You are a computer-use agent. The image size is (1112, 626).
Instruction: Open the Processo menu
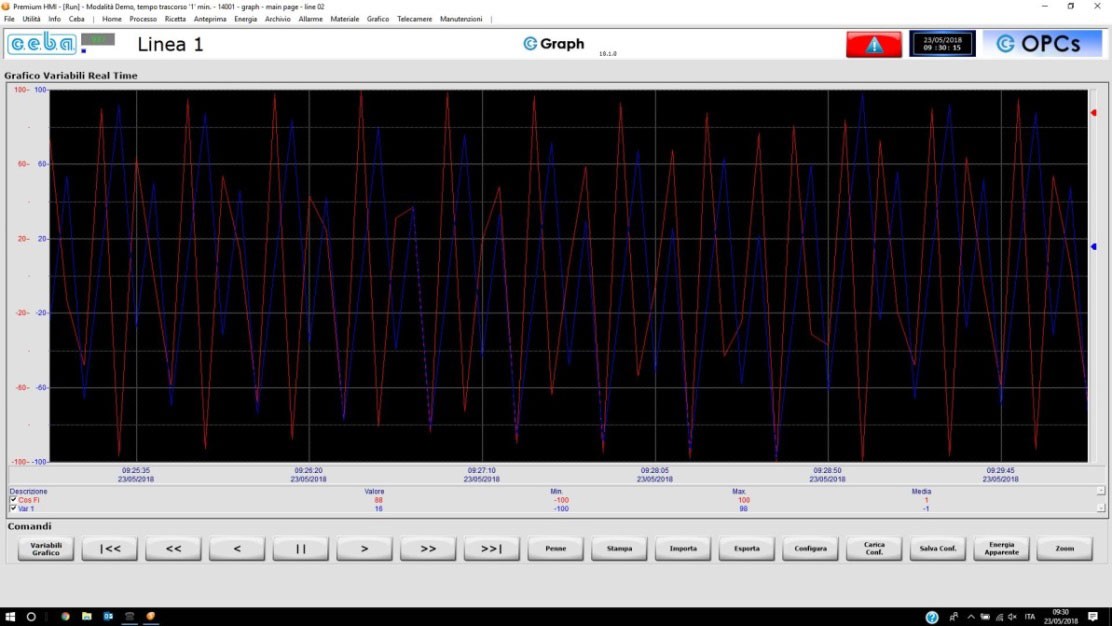(x=143, y=19)
